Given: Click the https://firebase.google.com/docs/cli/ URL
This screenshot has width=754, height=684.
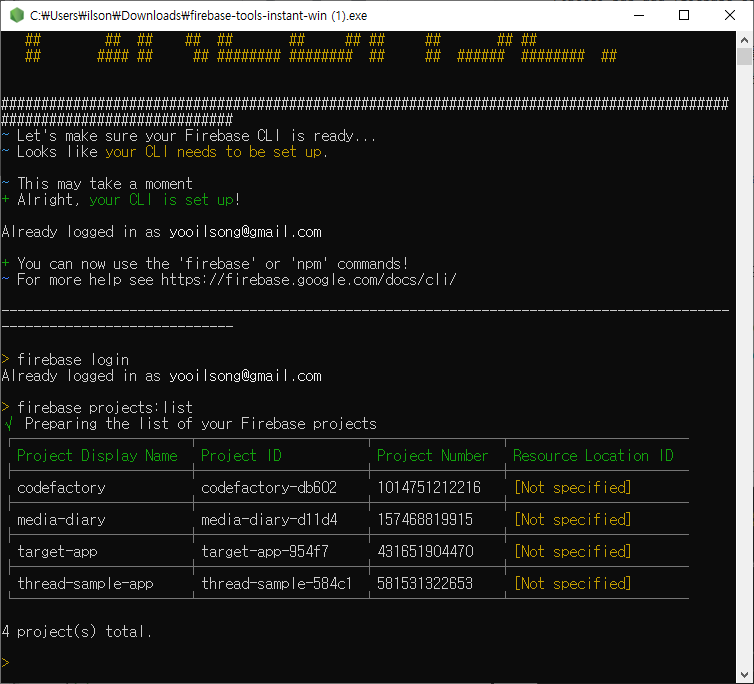Looking at the screenshot, I should click(x=308, y=279).
